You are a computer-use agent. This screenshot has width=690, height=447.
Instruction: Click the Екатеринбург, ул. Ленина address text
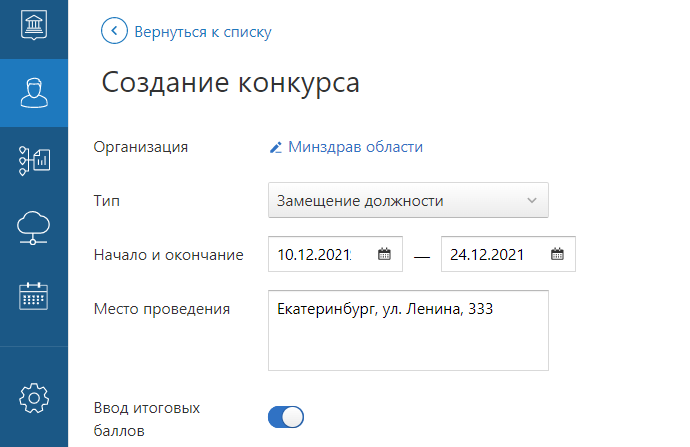click(x=385, y=309)
